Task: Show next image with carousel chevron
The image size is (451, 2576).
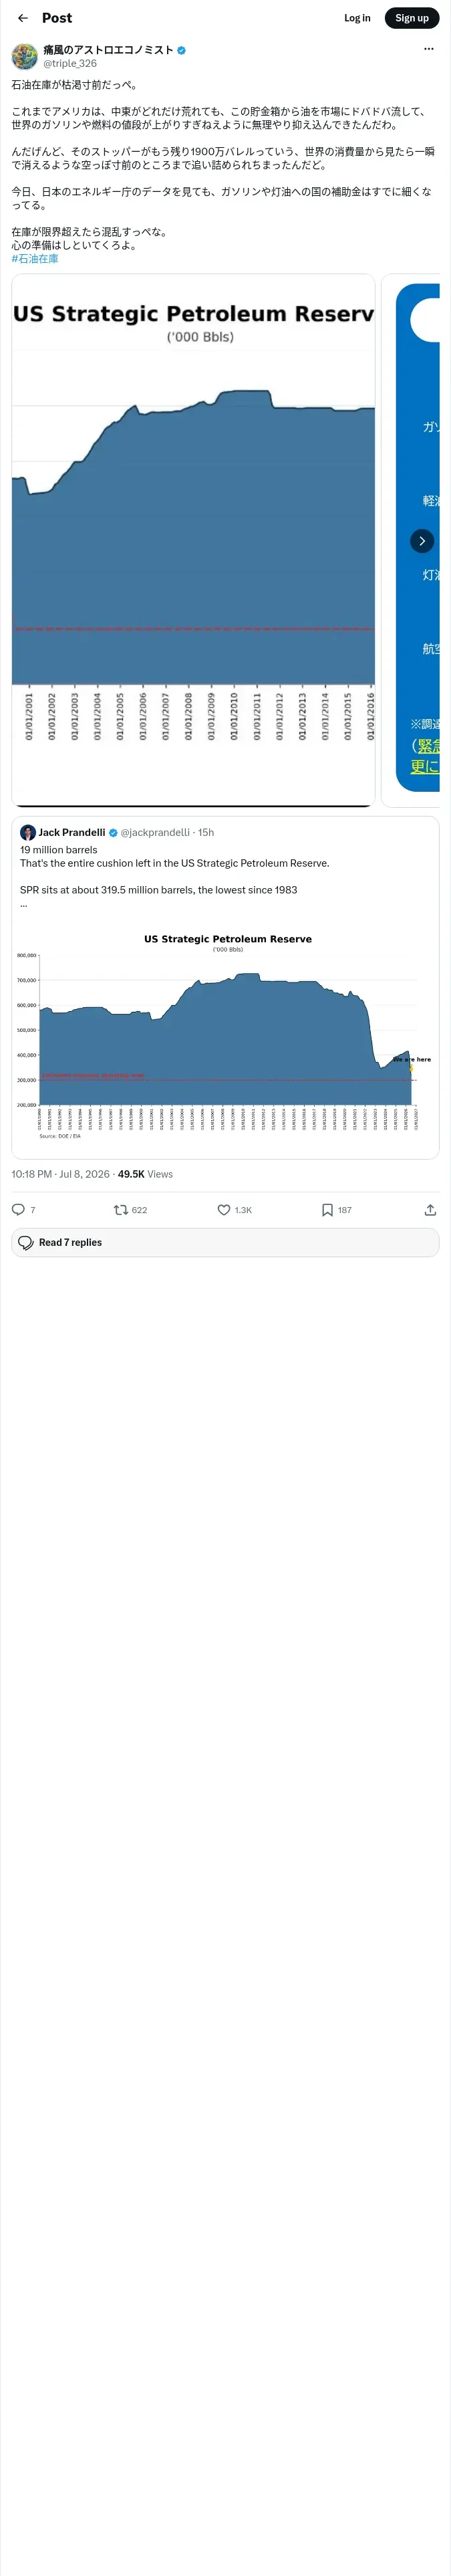Action: [422, 541]
